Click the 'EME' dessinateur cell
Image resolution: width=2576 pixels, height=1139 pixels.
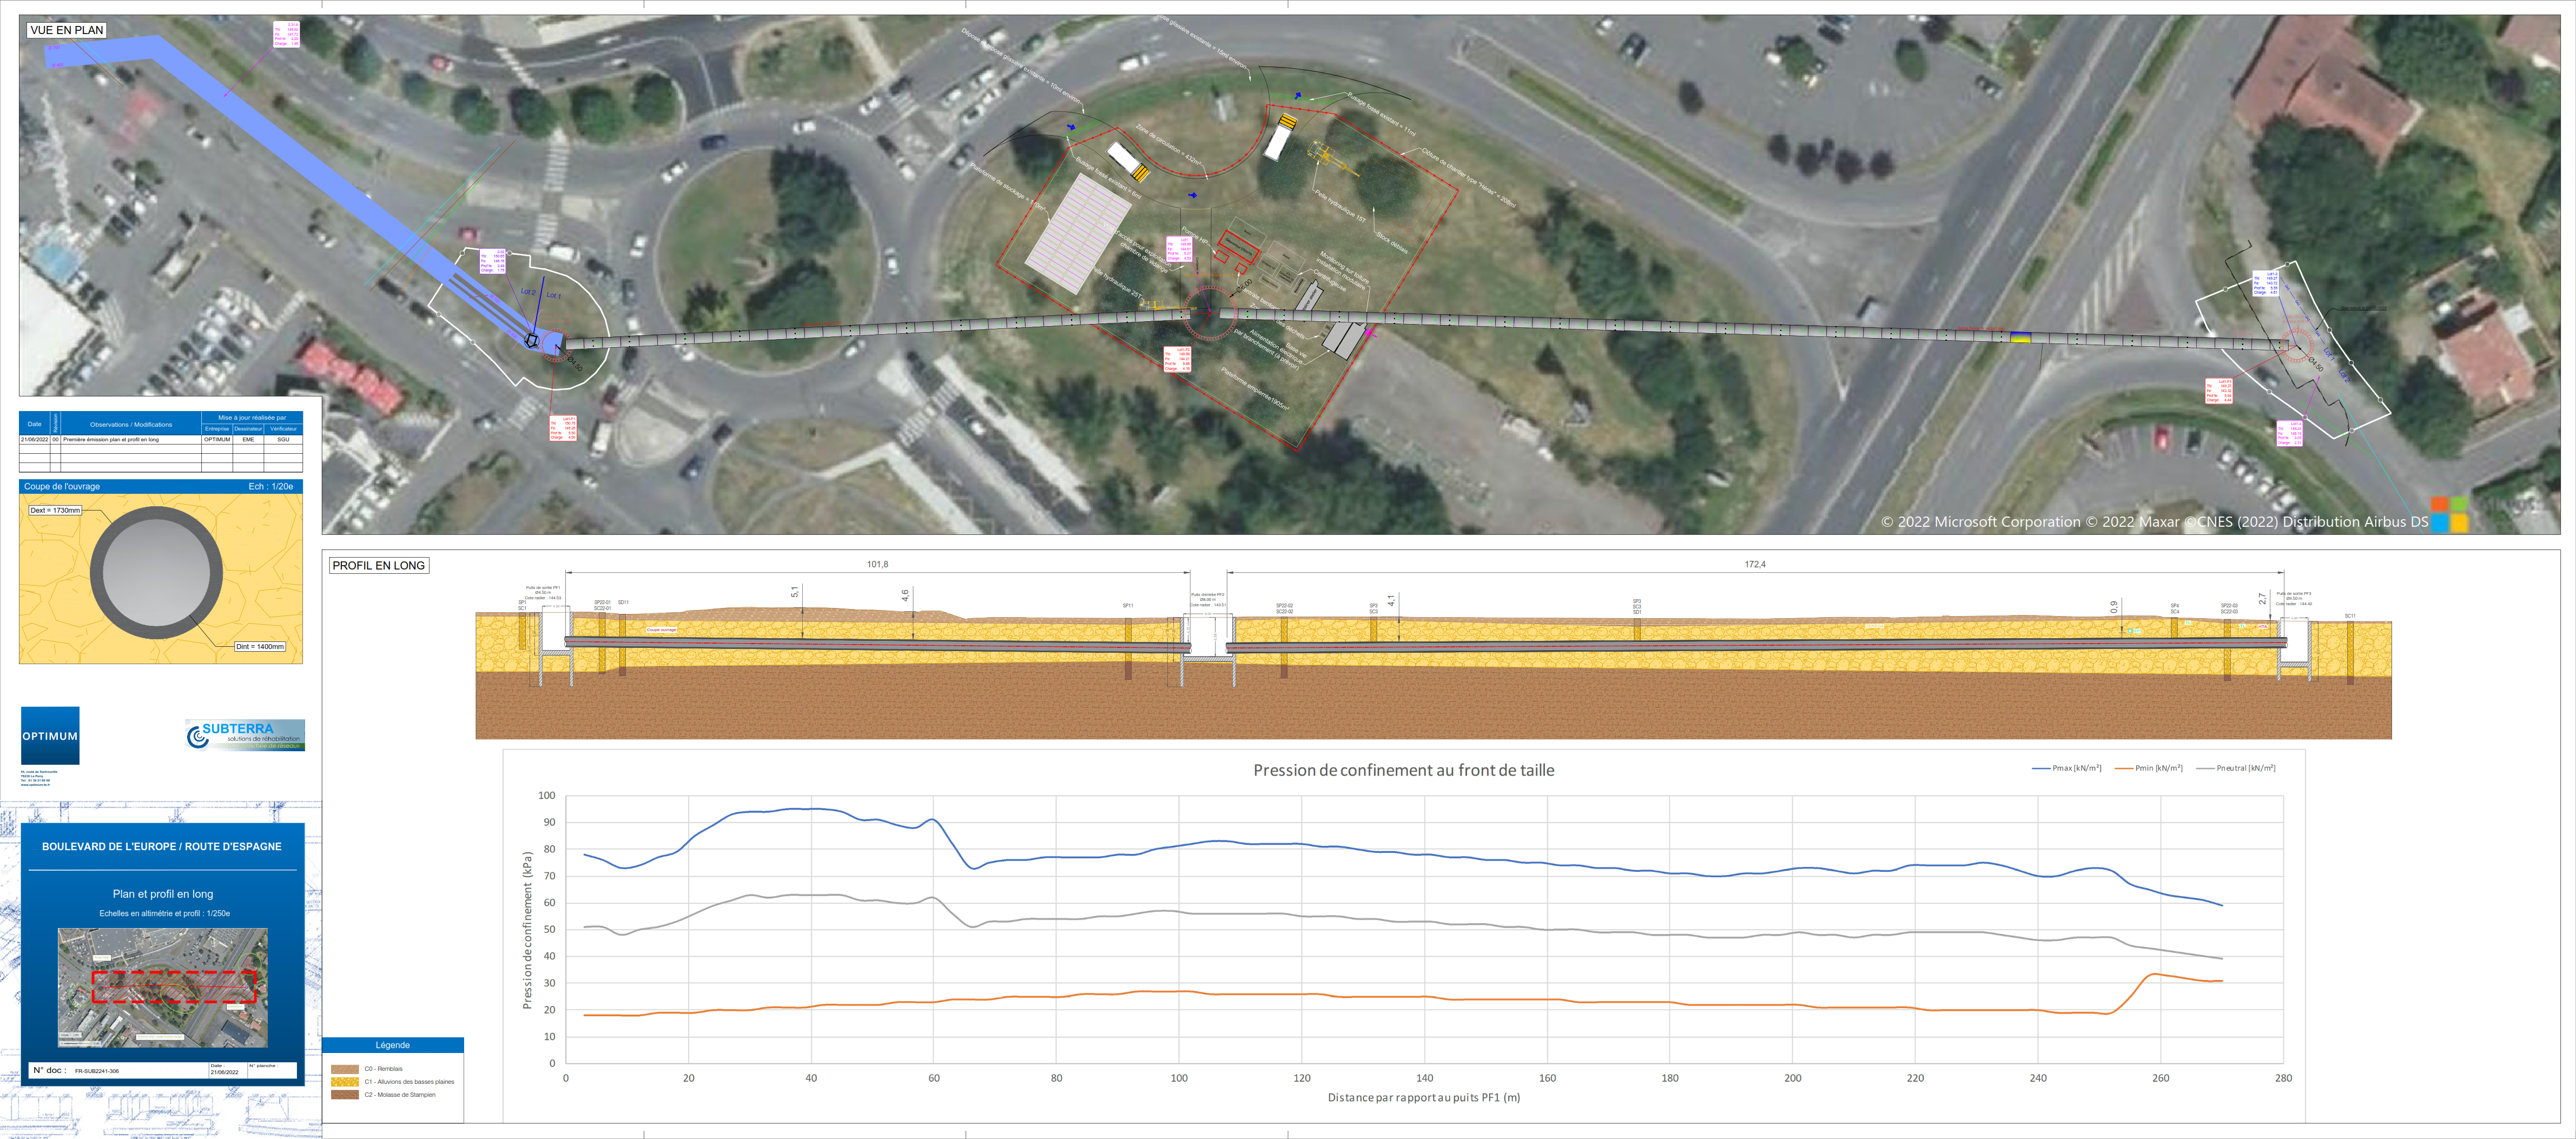[248, 439]
